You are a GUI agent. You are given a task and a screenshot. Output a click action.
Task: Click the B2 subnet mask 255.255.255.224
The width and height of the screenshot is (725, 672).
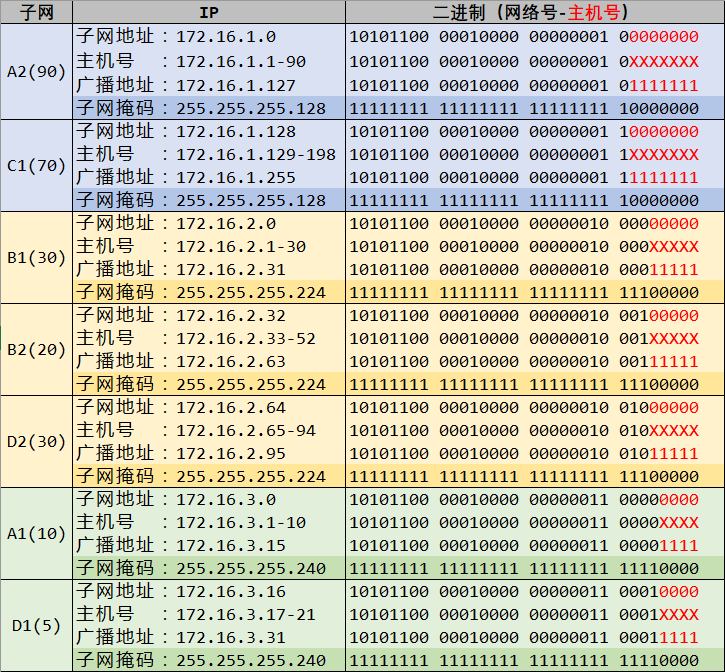point(251,385)
